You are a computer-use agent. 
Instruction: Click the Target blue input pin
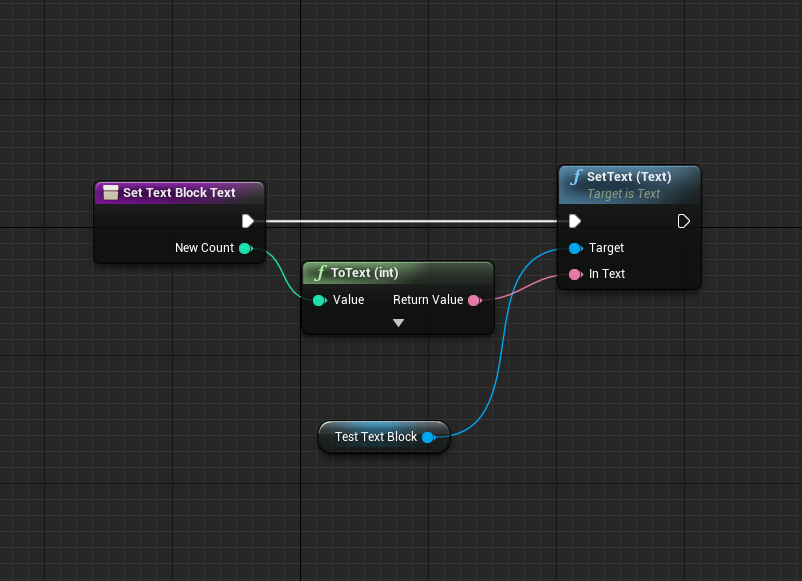(x=575, y=249)
